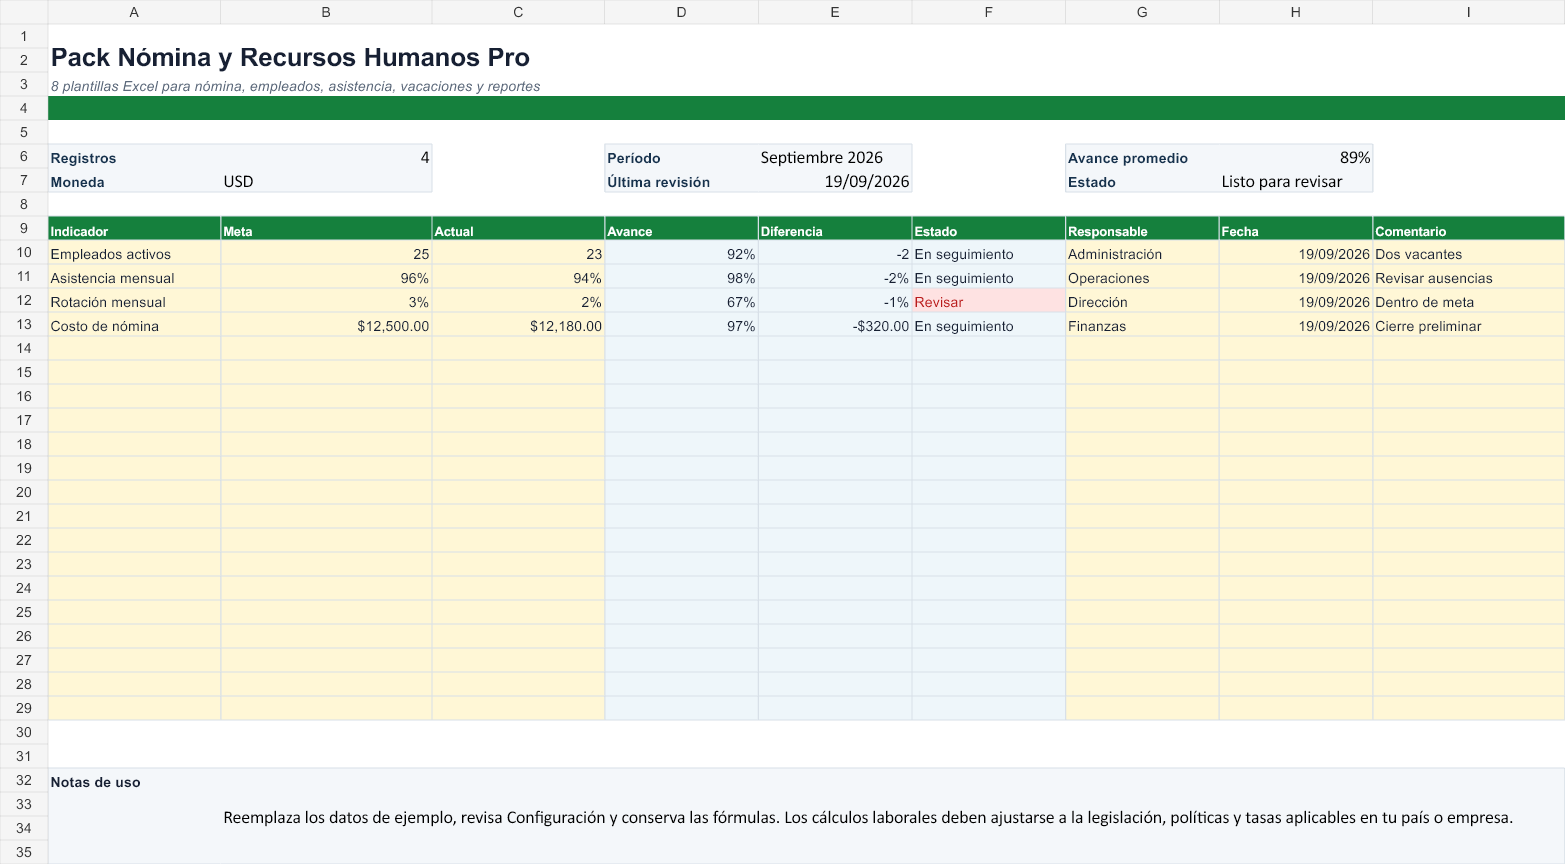Select the Avance value '97%'
1565x864 pixels.
681,325
